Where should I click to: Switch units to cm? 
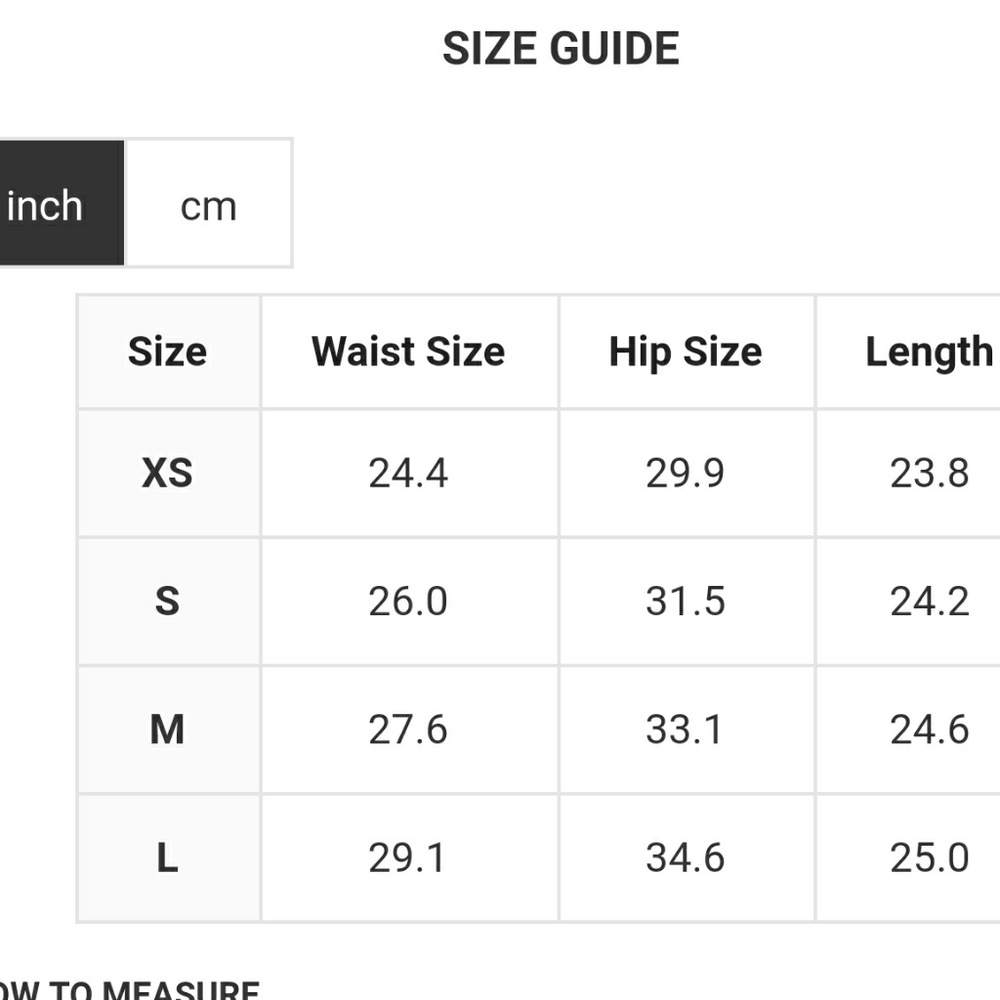[208, 205]
